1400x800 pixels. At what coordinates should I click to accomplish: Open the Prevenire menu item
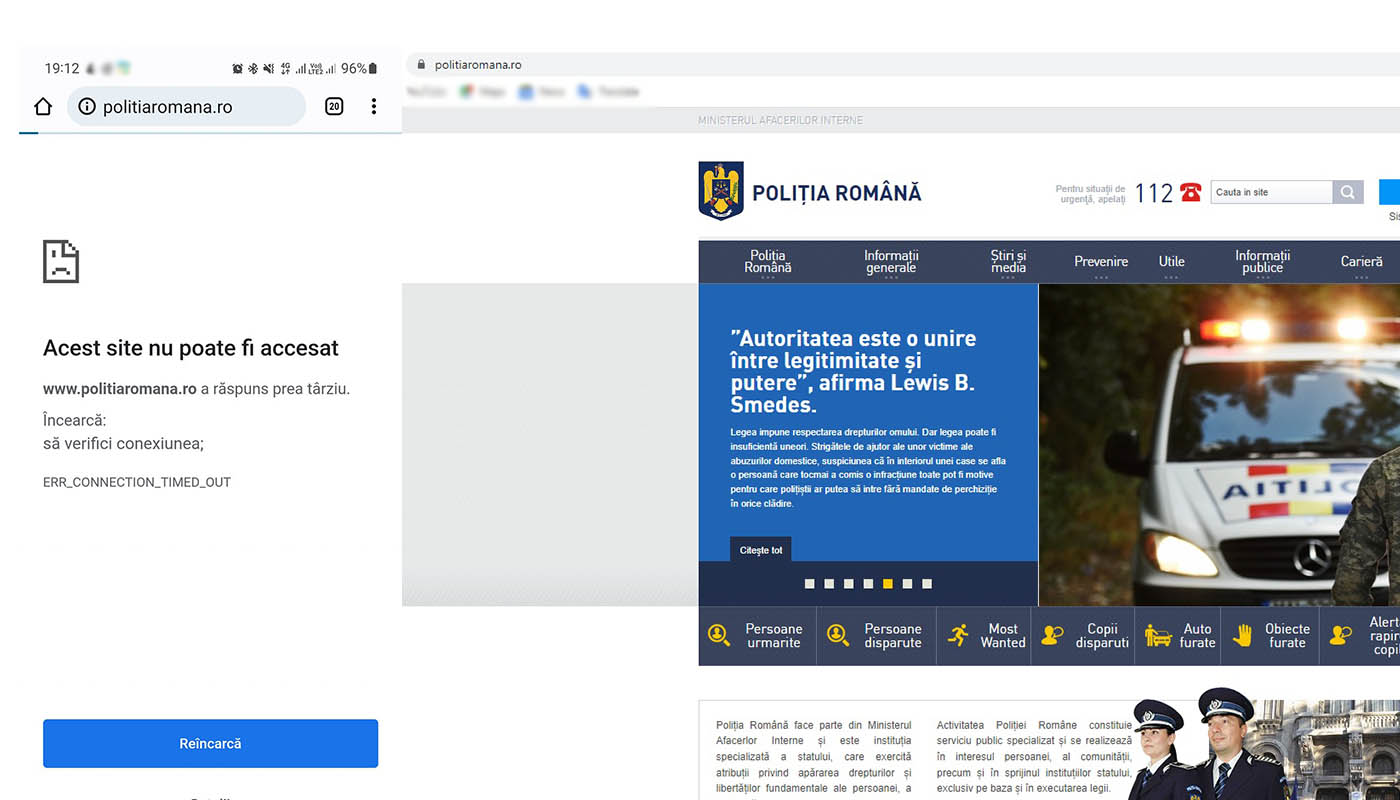tap(1101, 262)
